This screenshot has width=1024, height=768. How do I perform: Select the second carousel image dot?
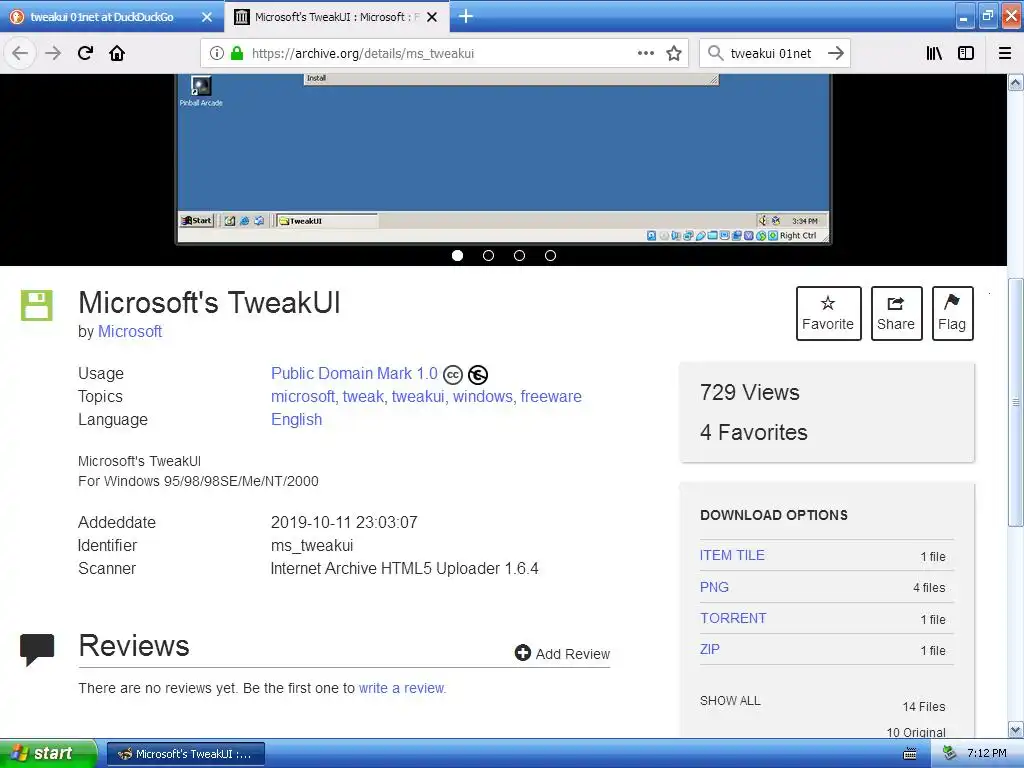pos(488,255)
